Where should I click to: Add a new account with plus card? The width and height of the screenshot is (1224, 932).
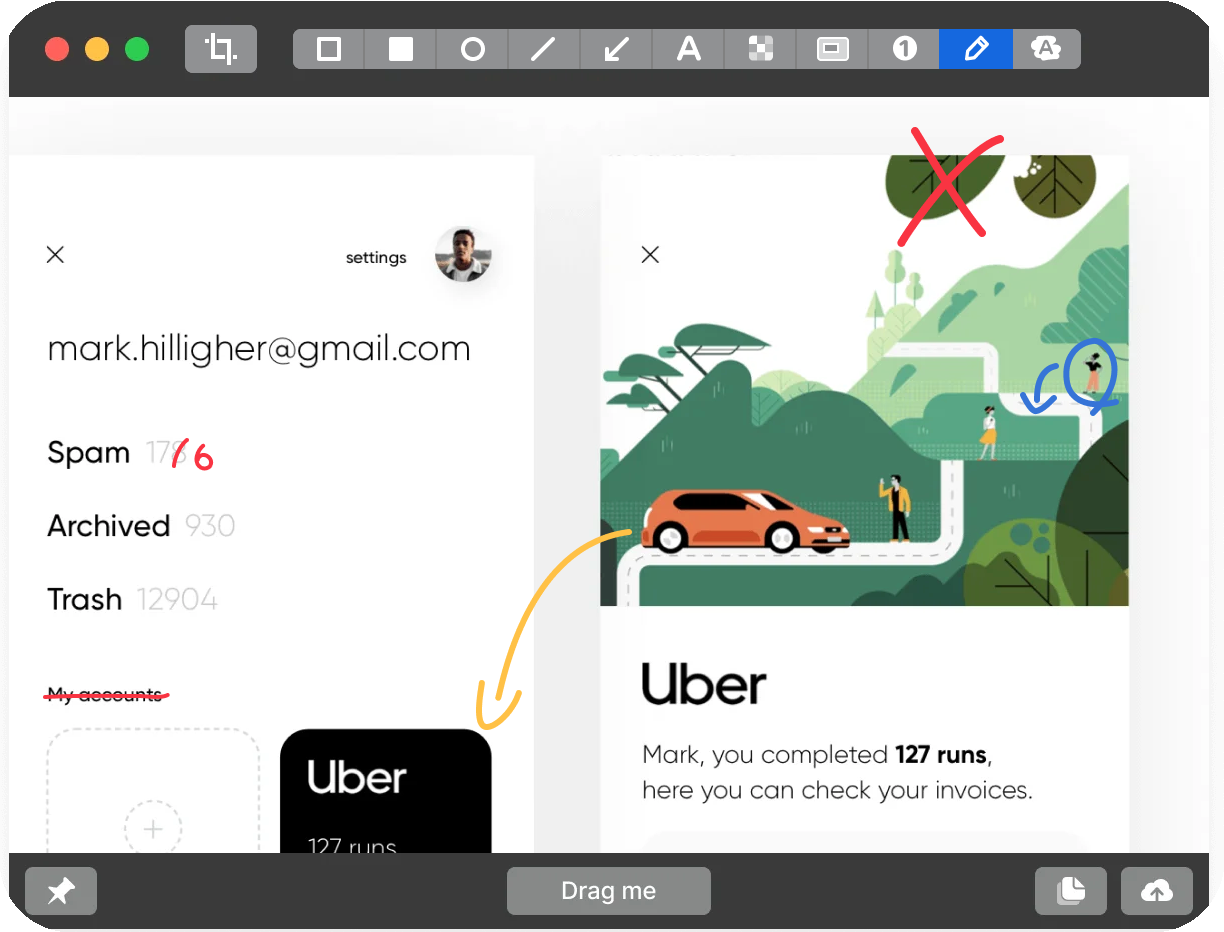[153, 791]
